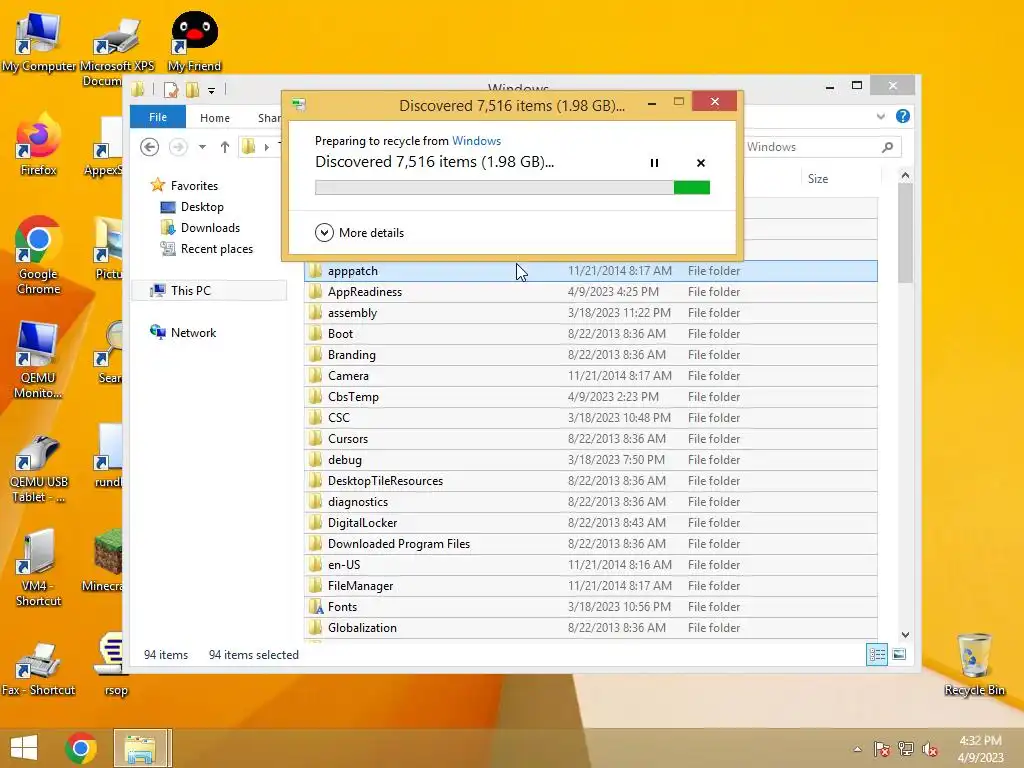Select the assembly folder

coord(590,312)
